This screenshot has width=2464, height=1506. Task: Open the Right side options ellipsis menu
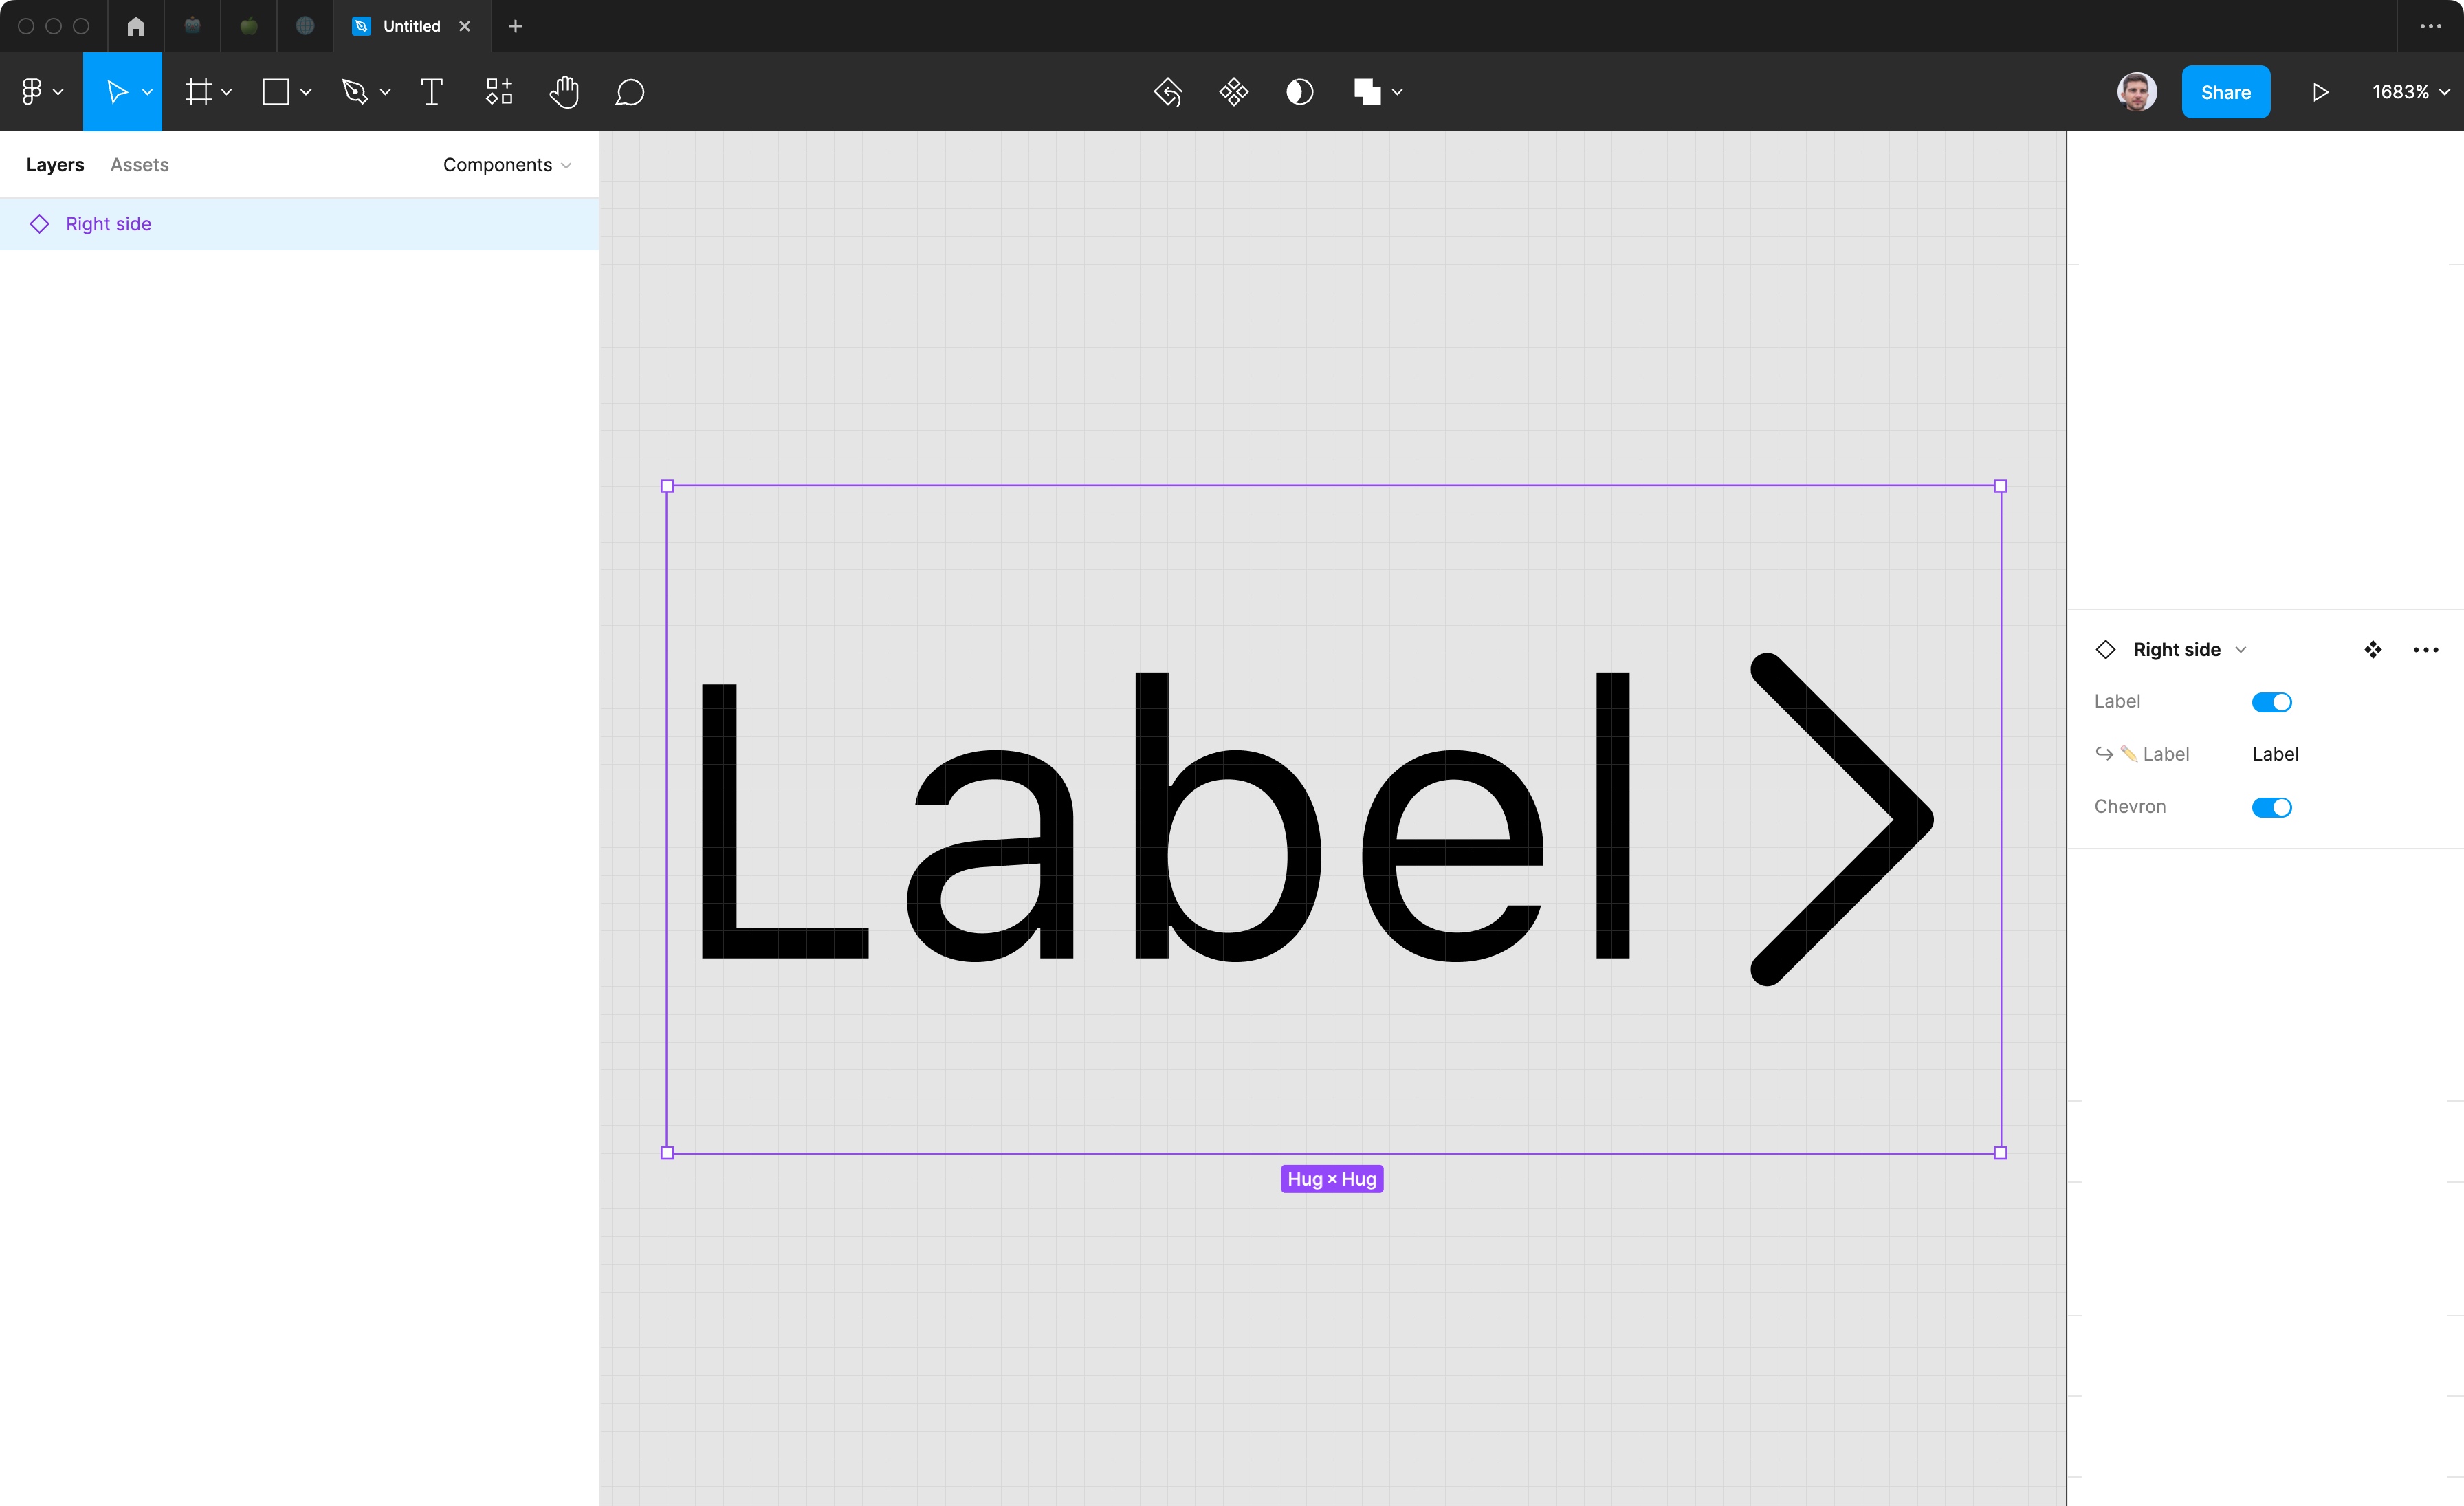pyautogui.click(x=2425, y=650)
